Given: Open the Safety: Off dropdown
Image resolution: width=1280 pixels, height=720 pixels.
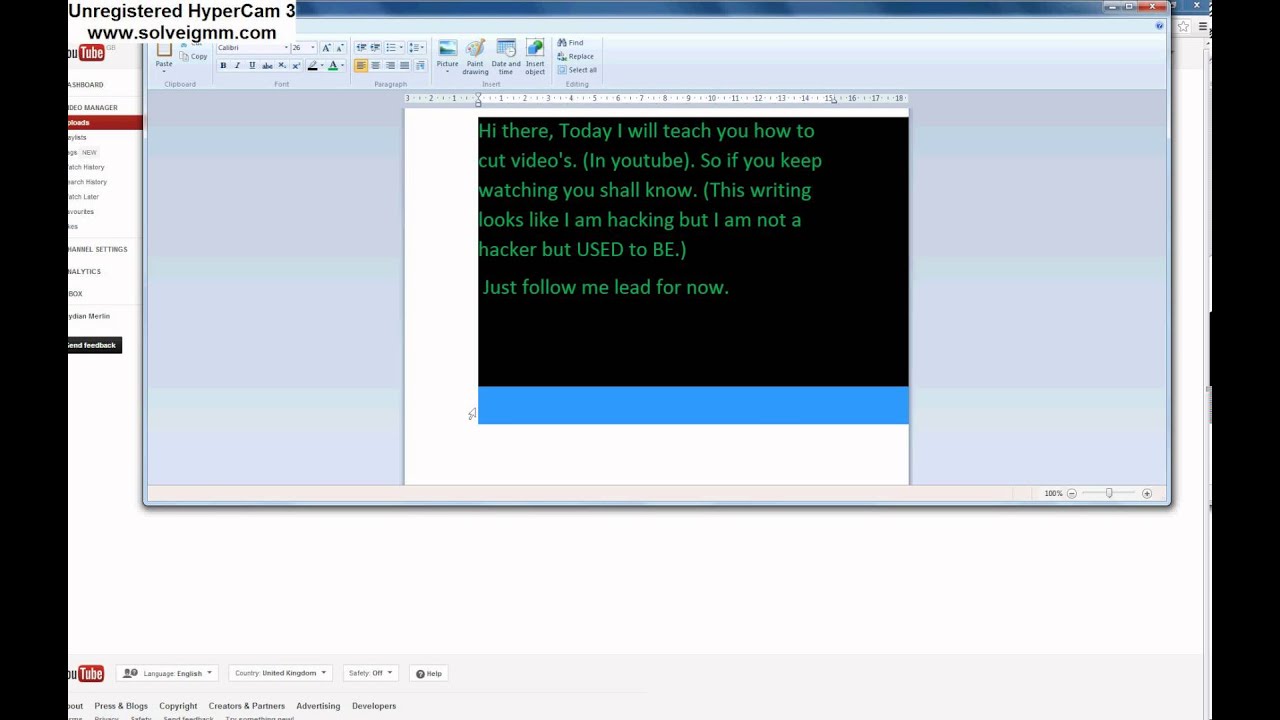Looking at the screenshot, I should 369,673.
